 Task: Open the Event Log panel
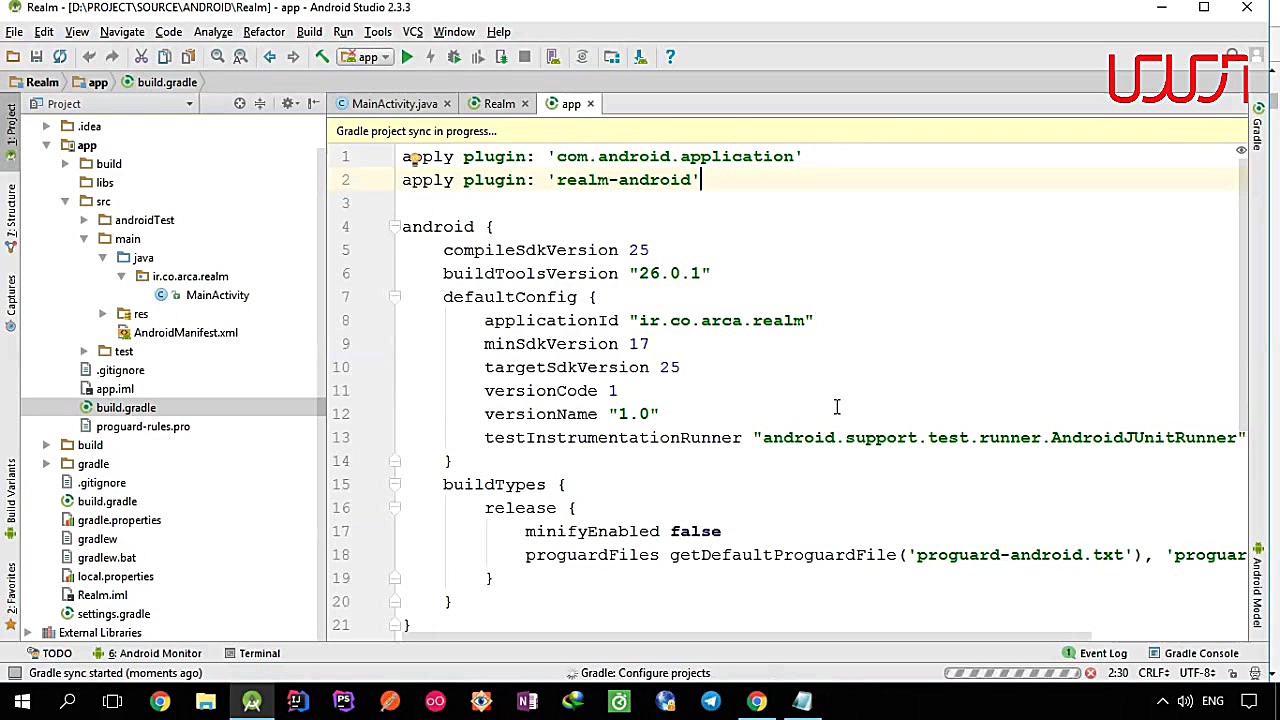tap(1103, 653)
